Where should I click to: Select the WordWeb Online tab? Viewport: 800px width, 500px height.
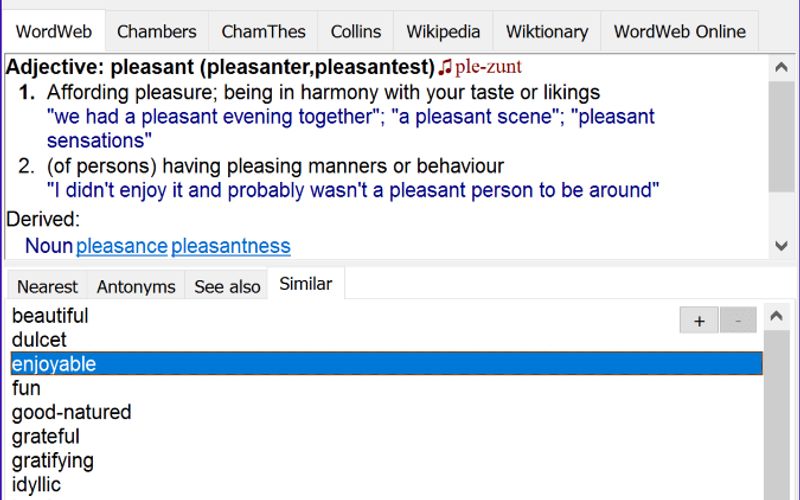click(x=679, y=31)
